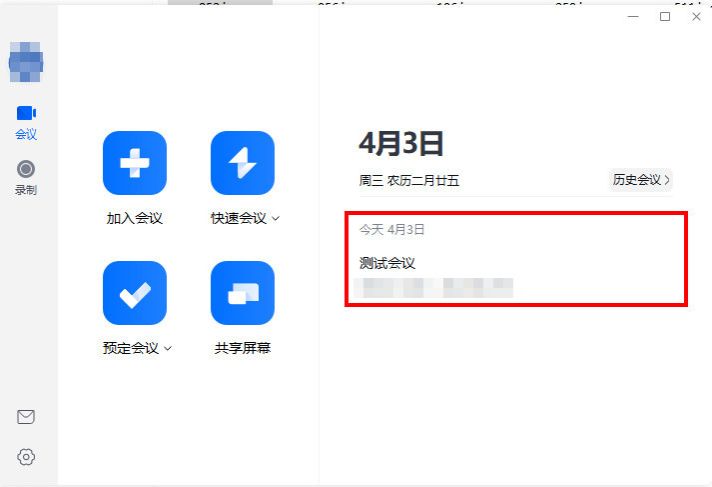The width and height of the screenshot is (712, 487).
Task: Click the 预定会议 checkmark icon
Action: 135,293
